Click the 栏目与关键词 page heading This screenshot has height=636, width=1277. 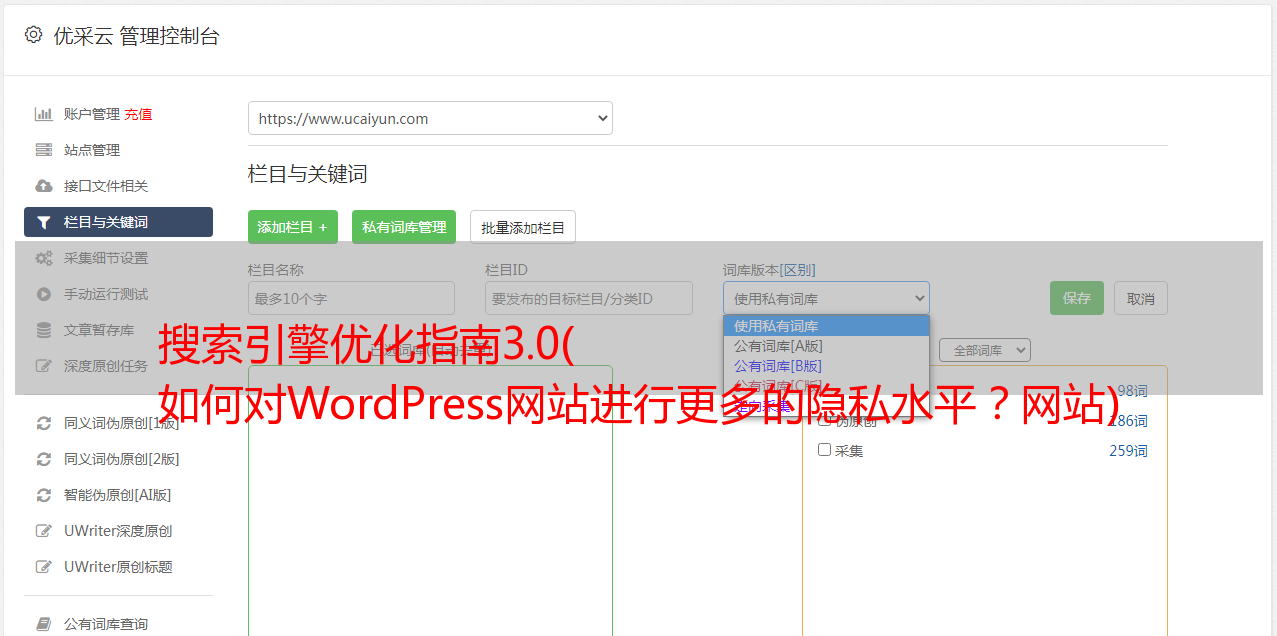pos(308,174)
